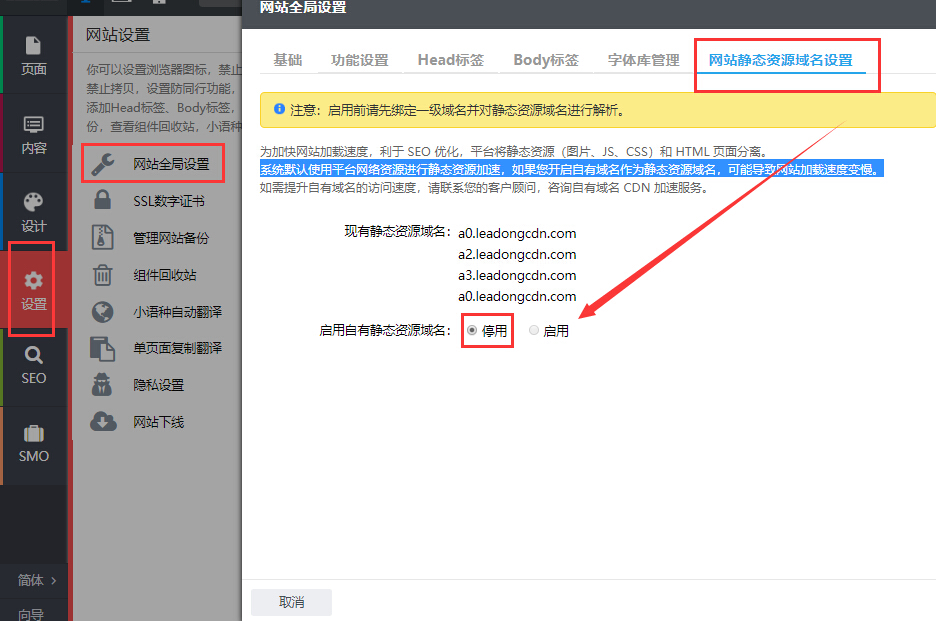This screenshot has width=936, height=621.
Task: Open the 字体库管理 tab
Action: coord(643,60)
